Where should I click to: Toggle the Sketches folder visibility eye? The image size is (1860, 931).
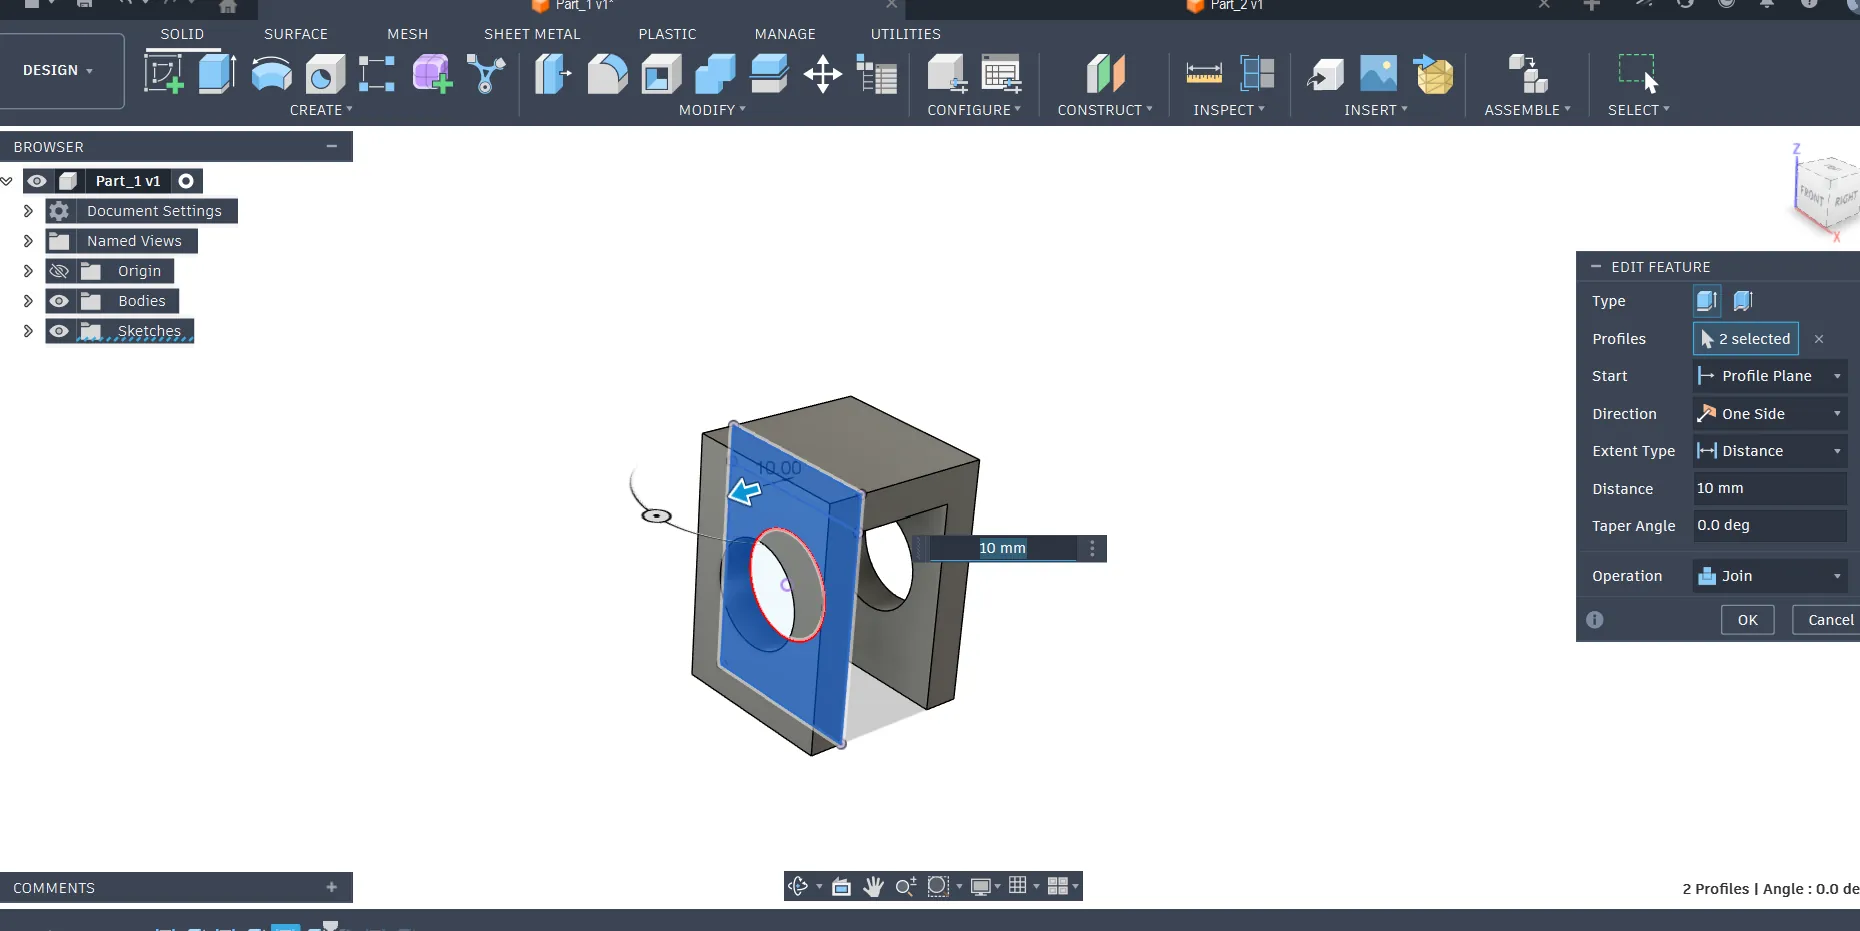tap(60, 331)
